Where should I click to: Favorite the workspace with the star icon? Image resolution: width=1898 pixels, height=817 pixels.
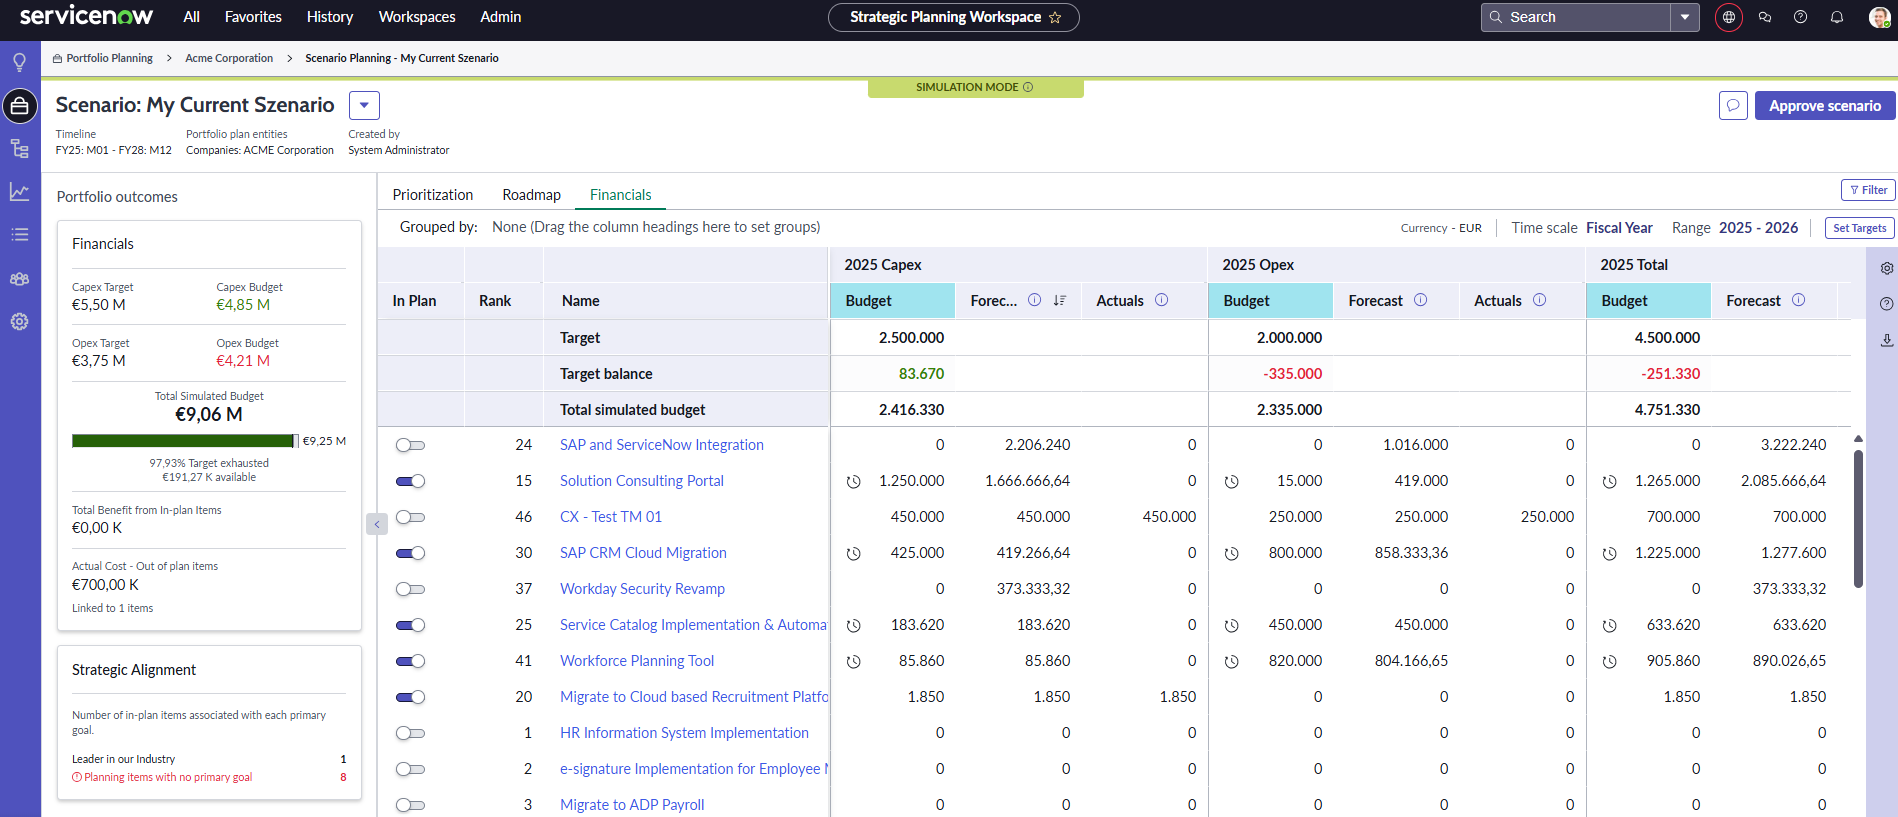point(1055,17)
